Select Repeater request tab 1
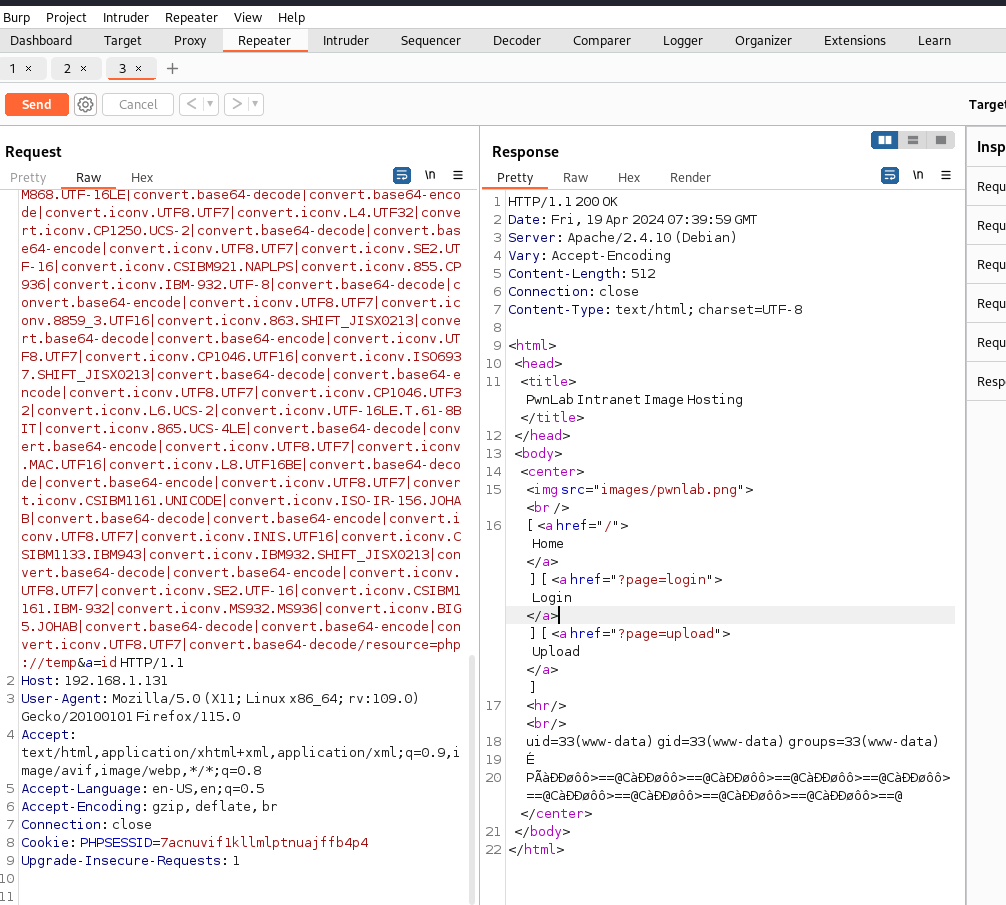1006x905 pixels. point(13,69)
